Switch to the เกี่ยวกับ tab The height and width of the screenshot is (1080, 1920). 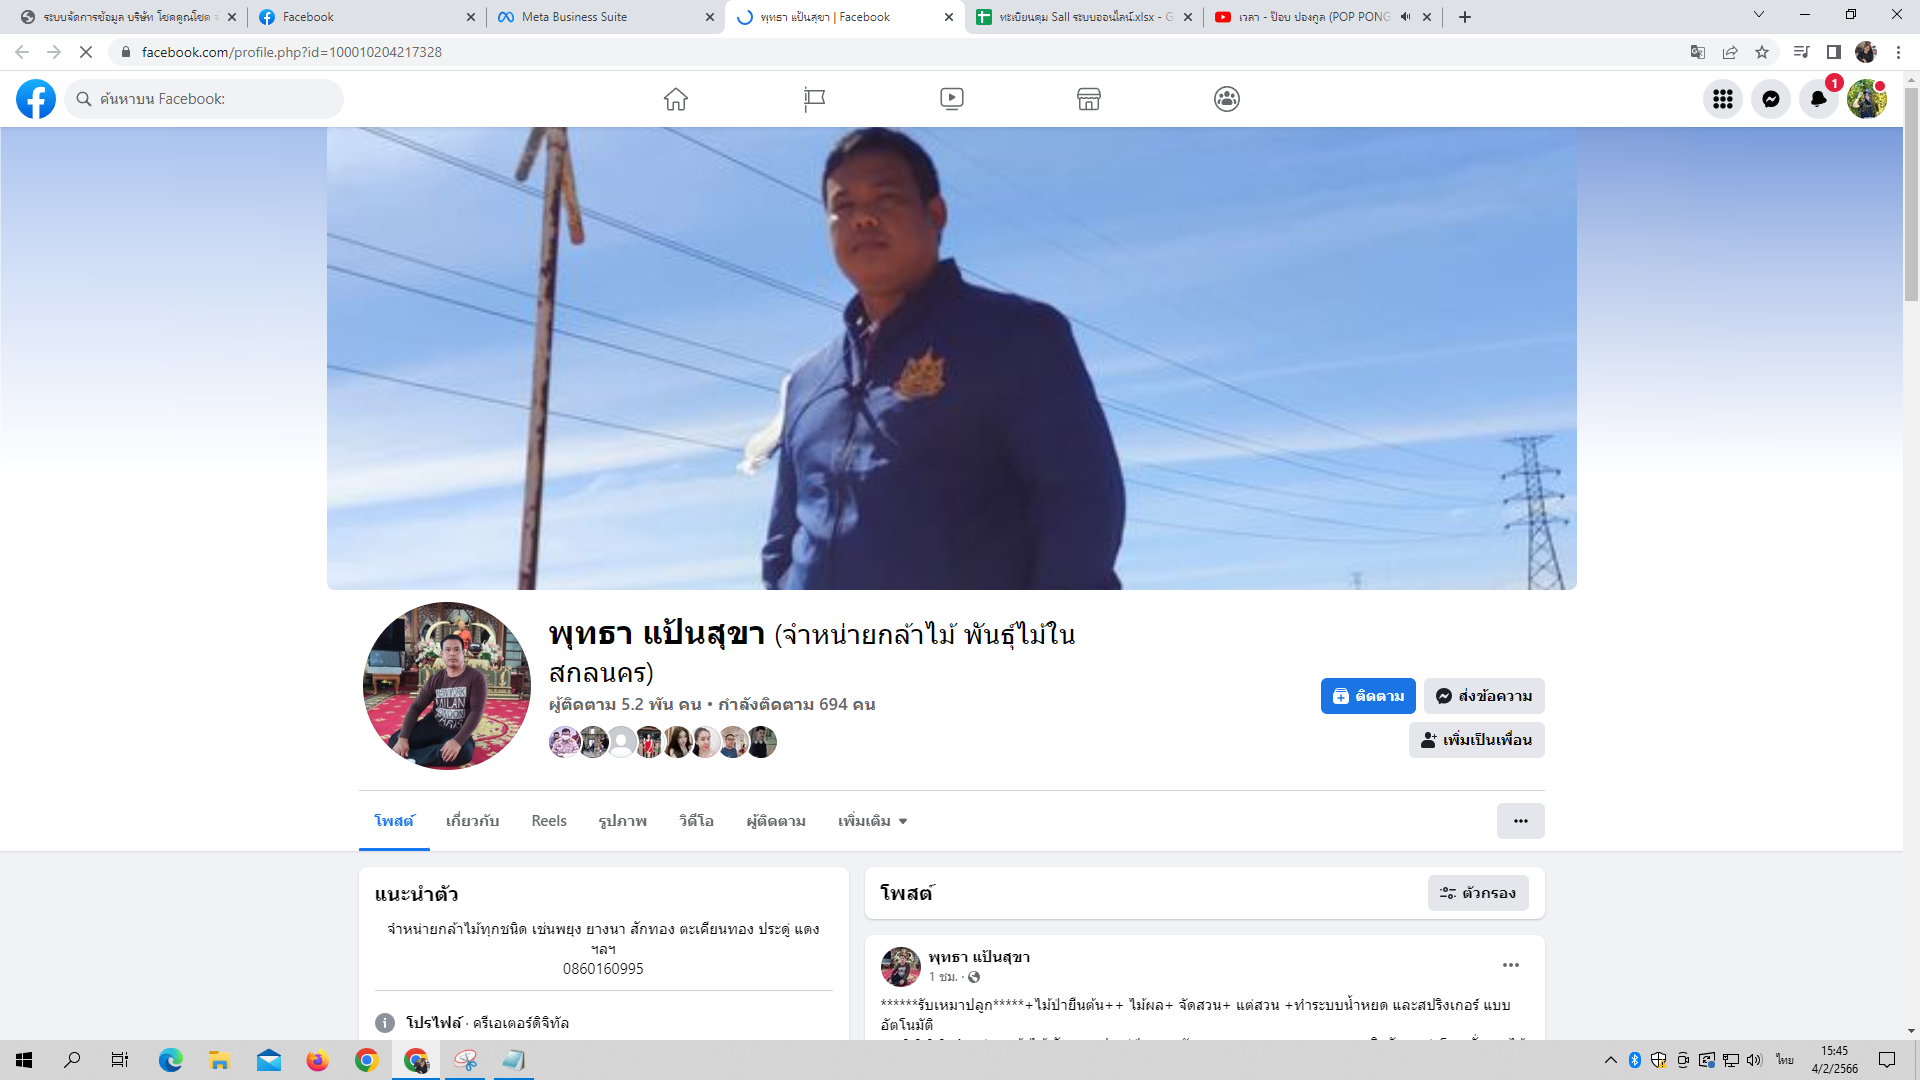point(472,821)
